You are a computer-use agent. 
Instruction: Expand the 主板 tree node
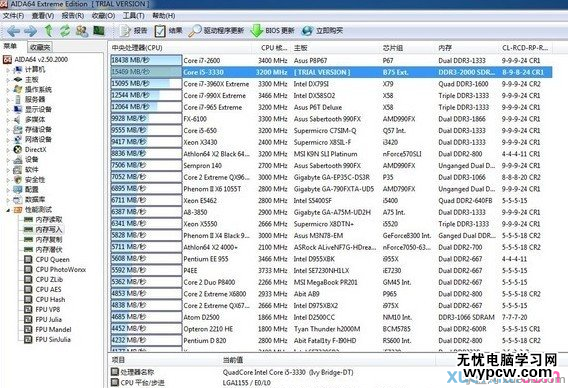(x=8, y=80)
